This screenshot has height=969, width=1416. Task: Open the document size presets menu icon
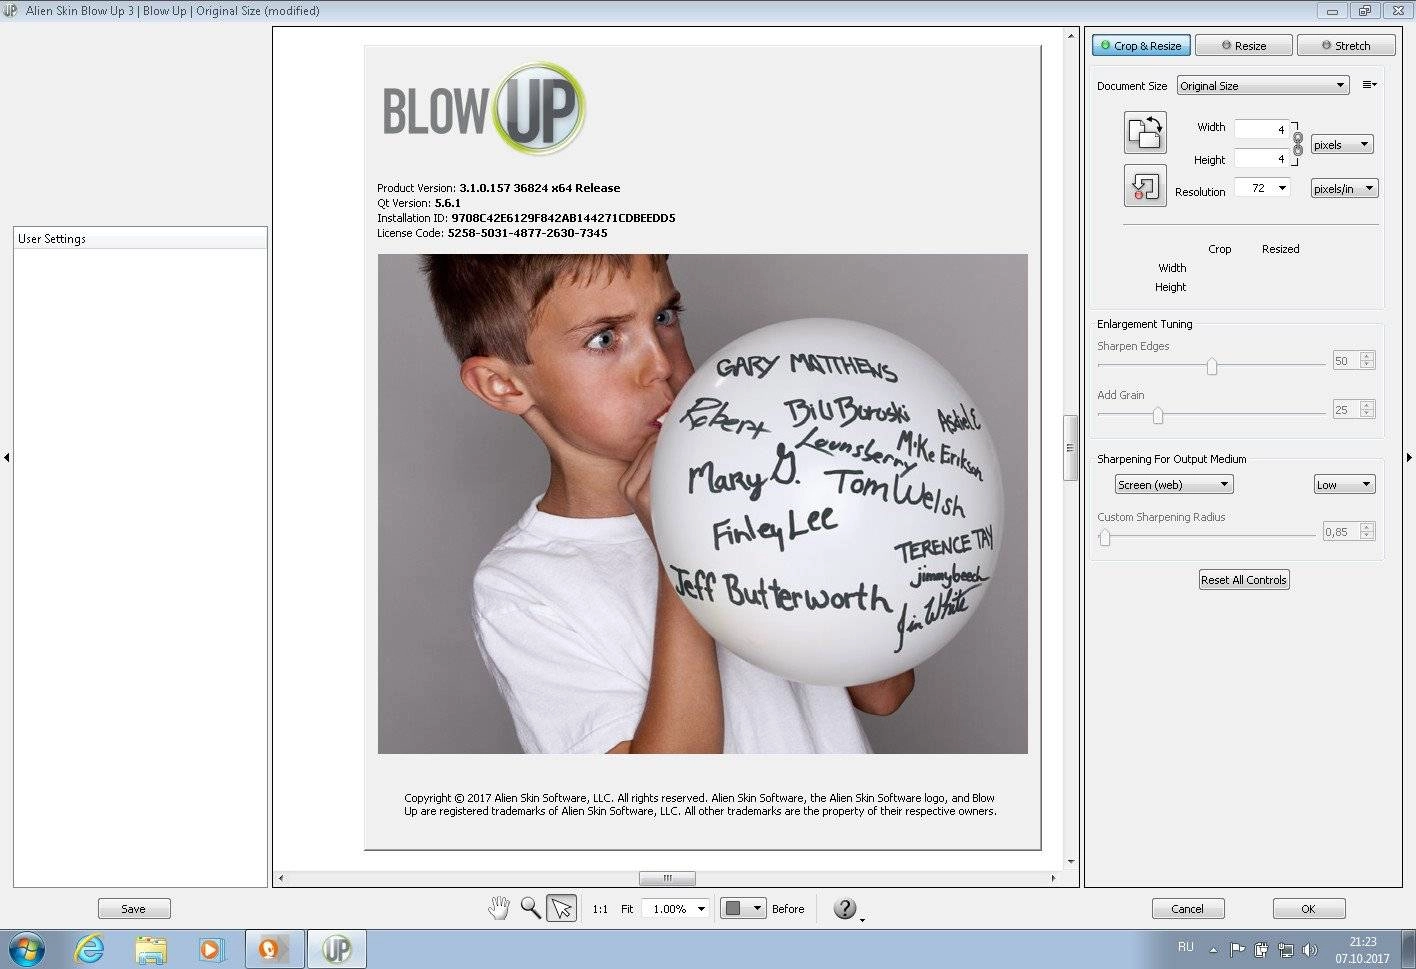1369,85
